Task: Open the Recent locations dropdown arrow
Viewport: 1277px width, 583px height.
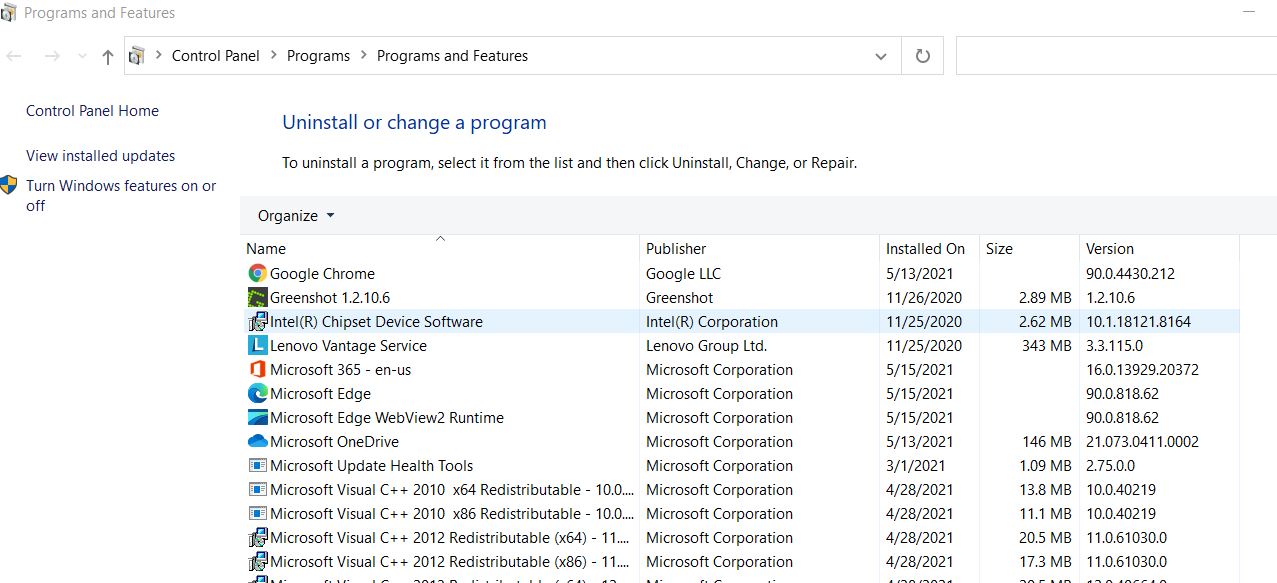Action: (82, 56)
